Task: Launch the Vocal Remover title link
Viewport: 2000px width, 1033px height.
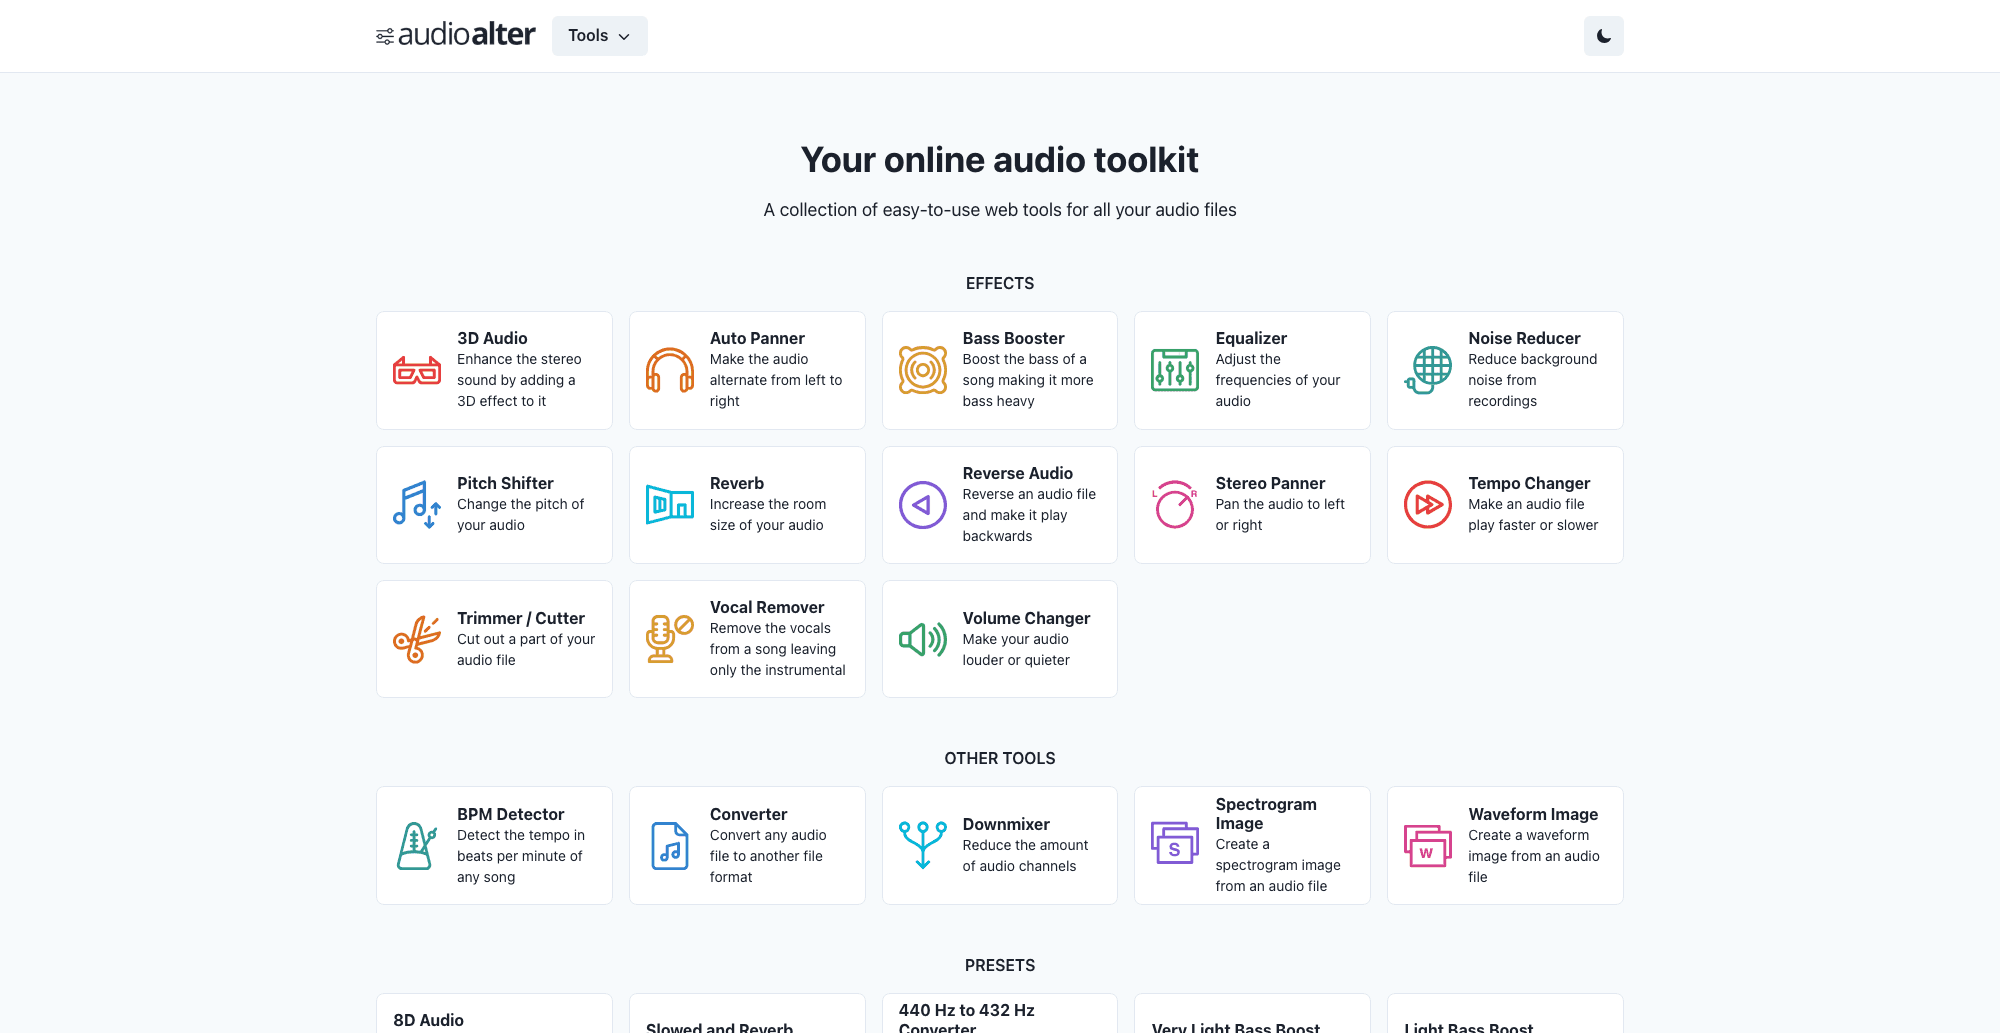Action: tap(767, 607)
